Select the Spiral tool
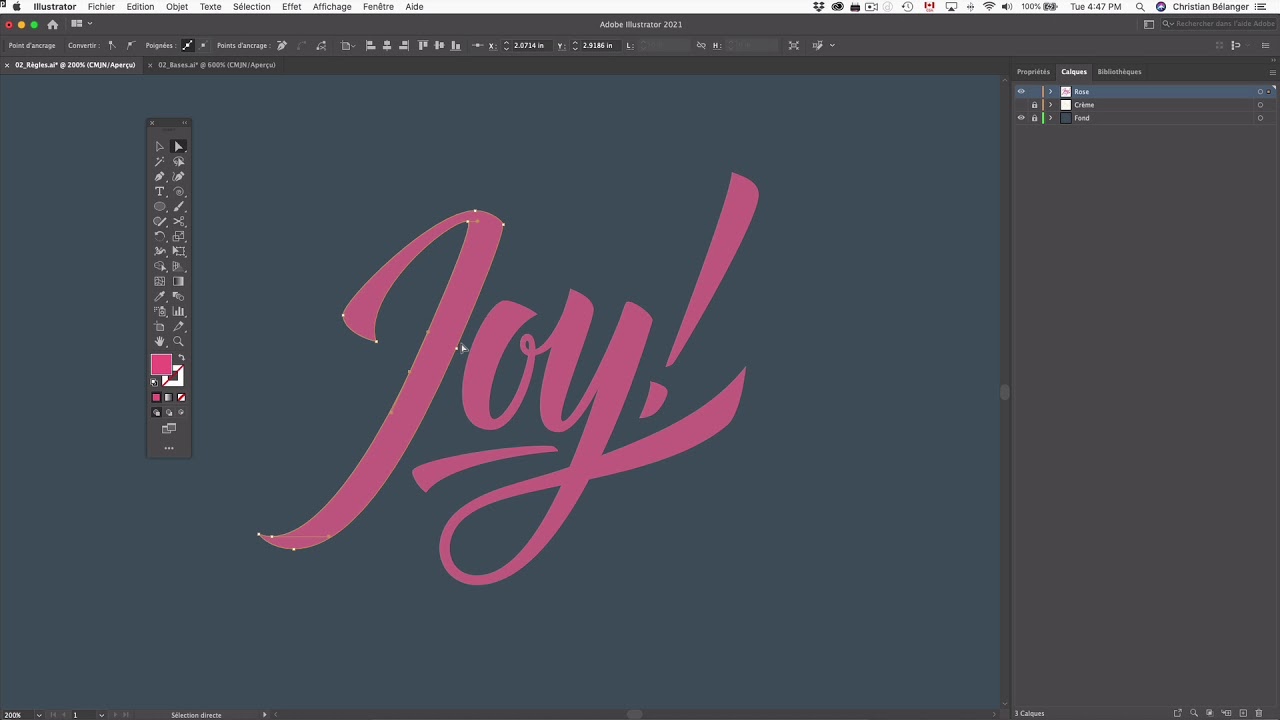The height and width of the screenshot is (720, 1280). click(x=179, y=191)
